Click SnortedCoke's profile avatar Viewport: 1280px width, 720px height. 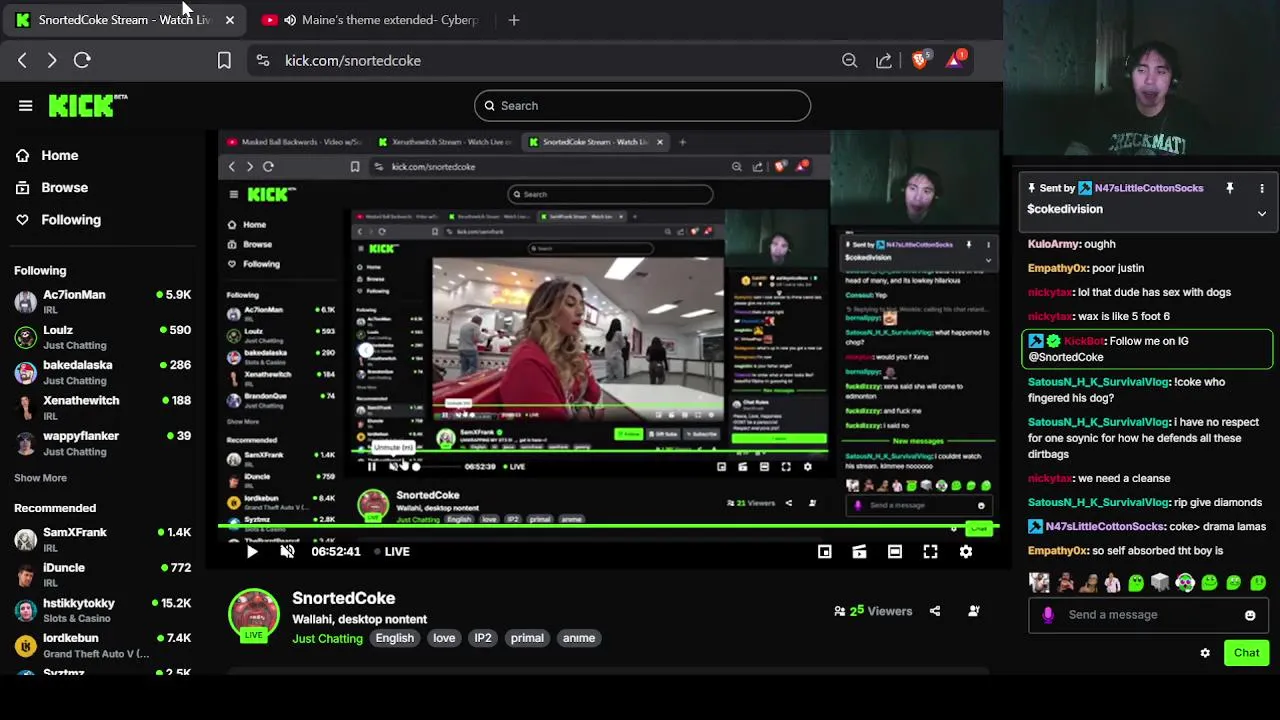254,613
